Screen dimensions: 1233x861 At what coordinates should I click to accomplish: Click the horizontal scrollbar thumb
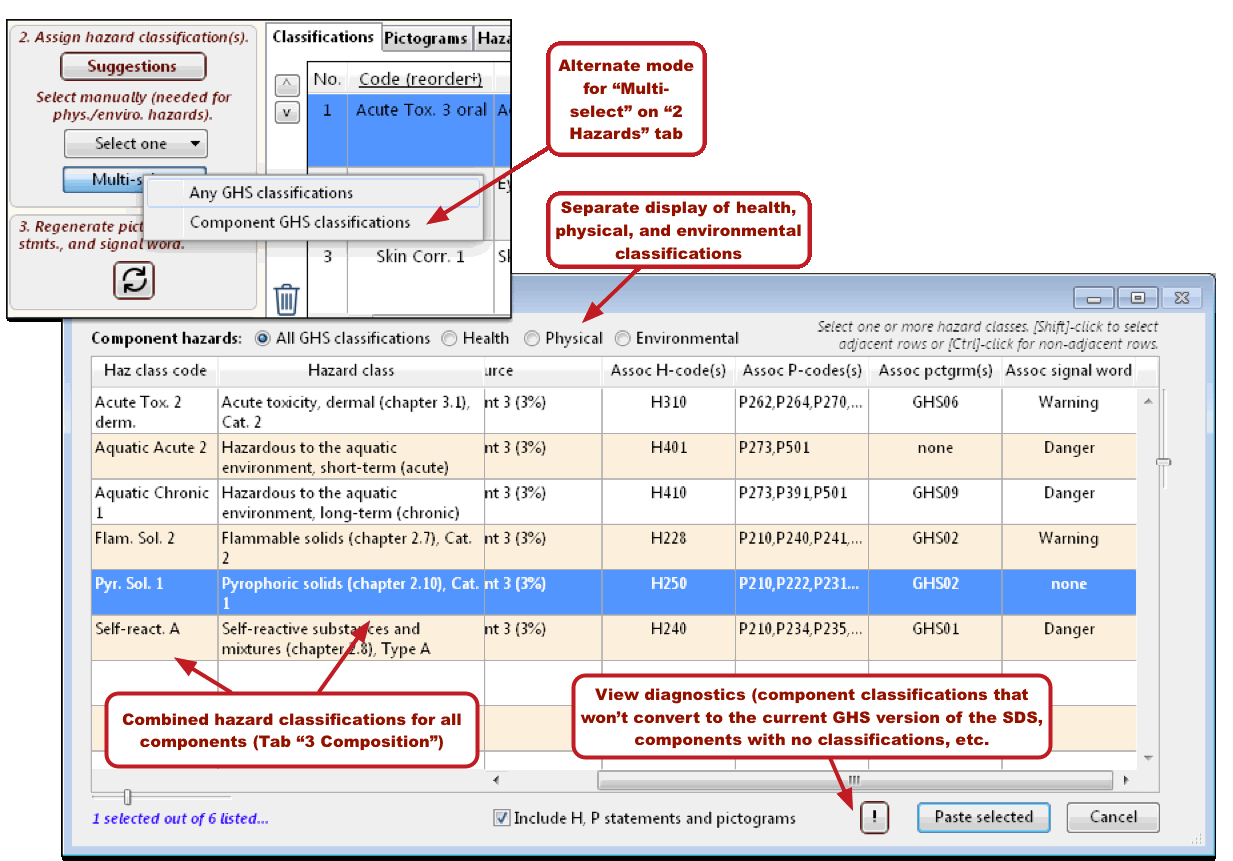[855, 780]
